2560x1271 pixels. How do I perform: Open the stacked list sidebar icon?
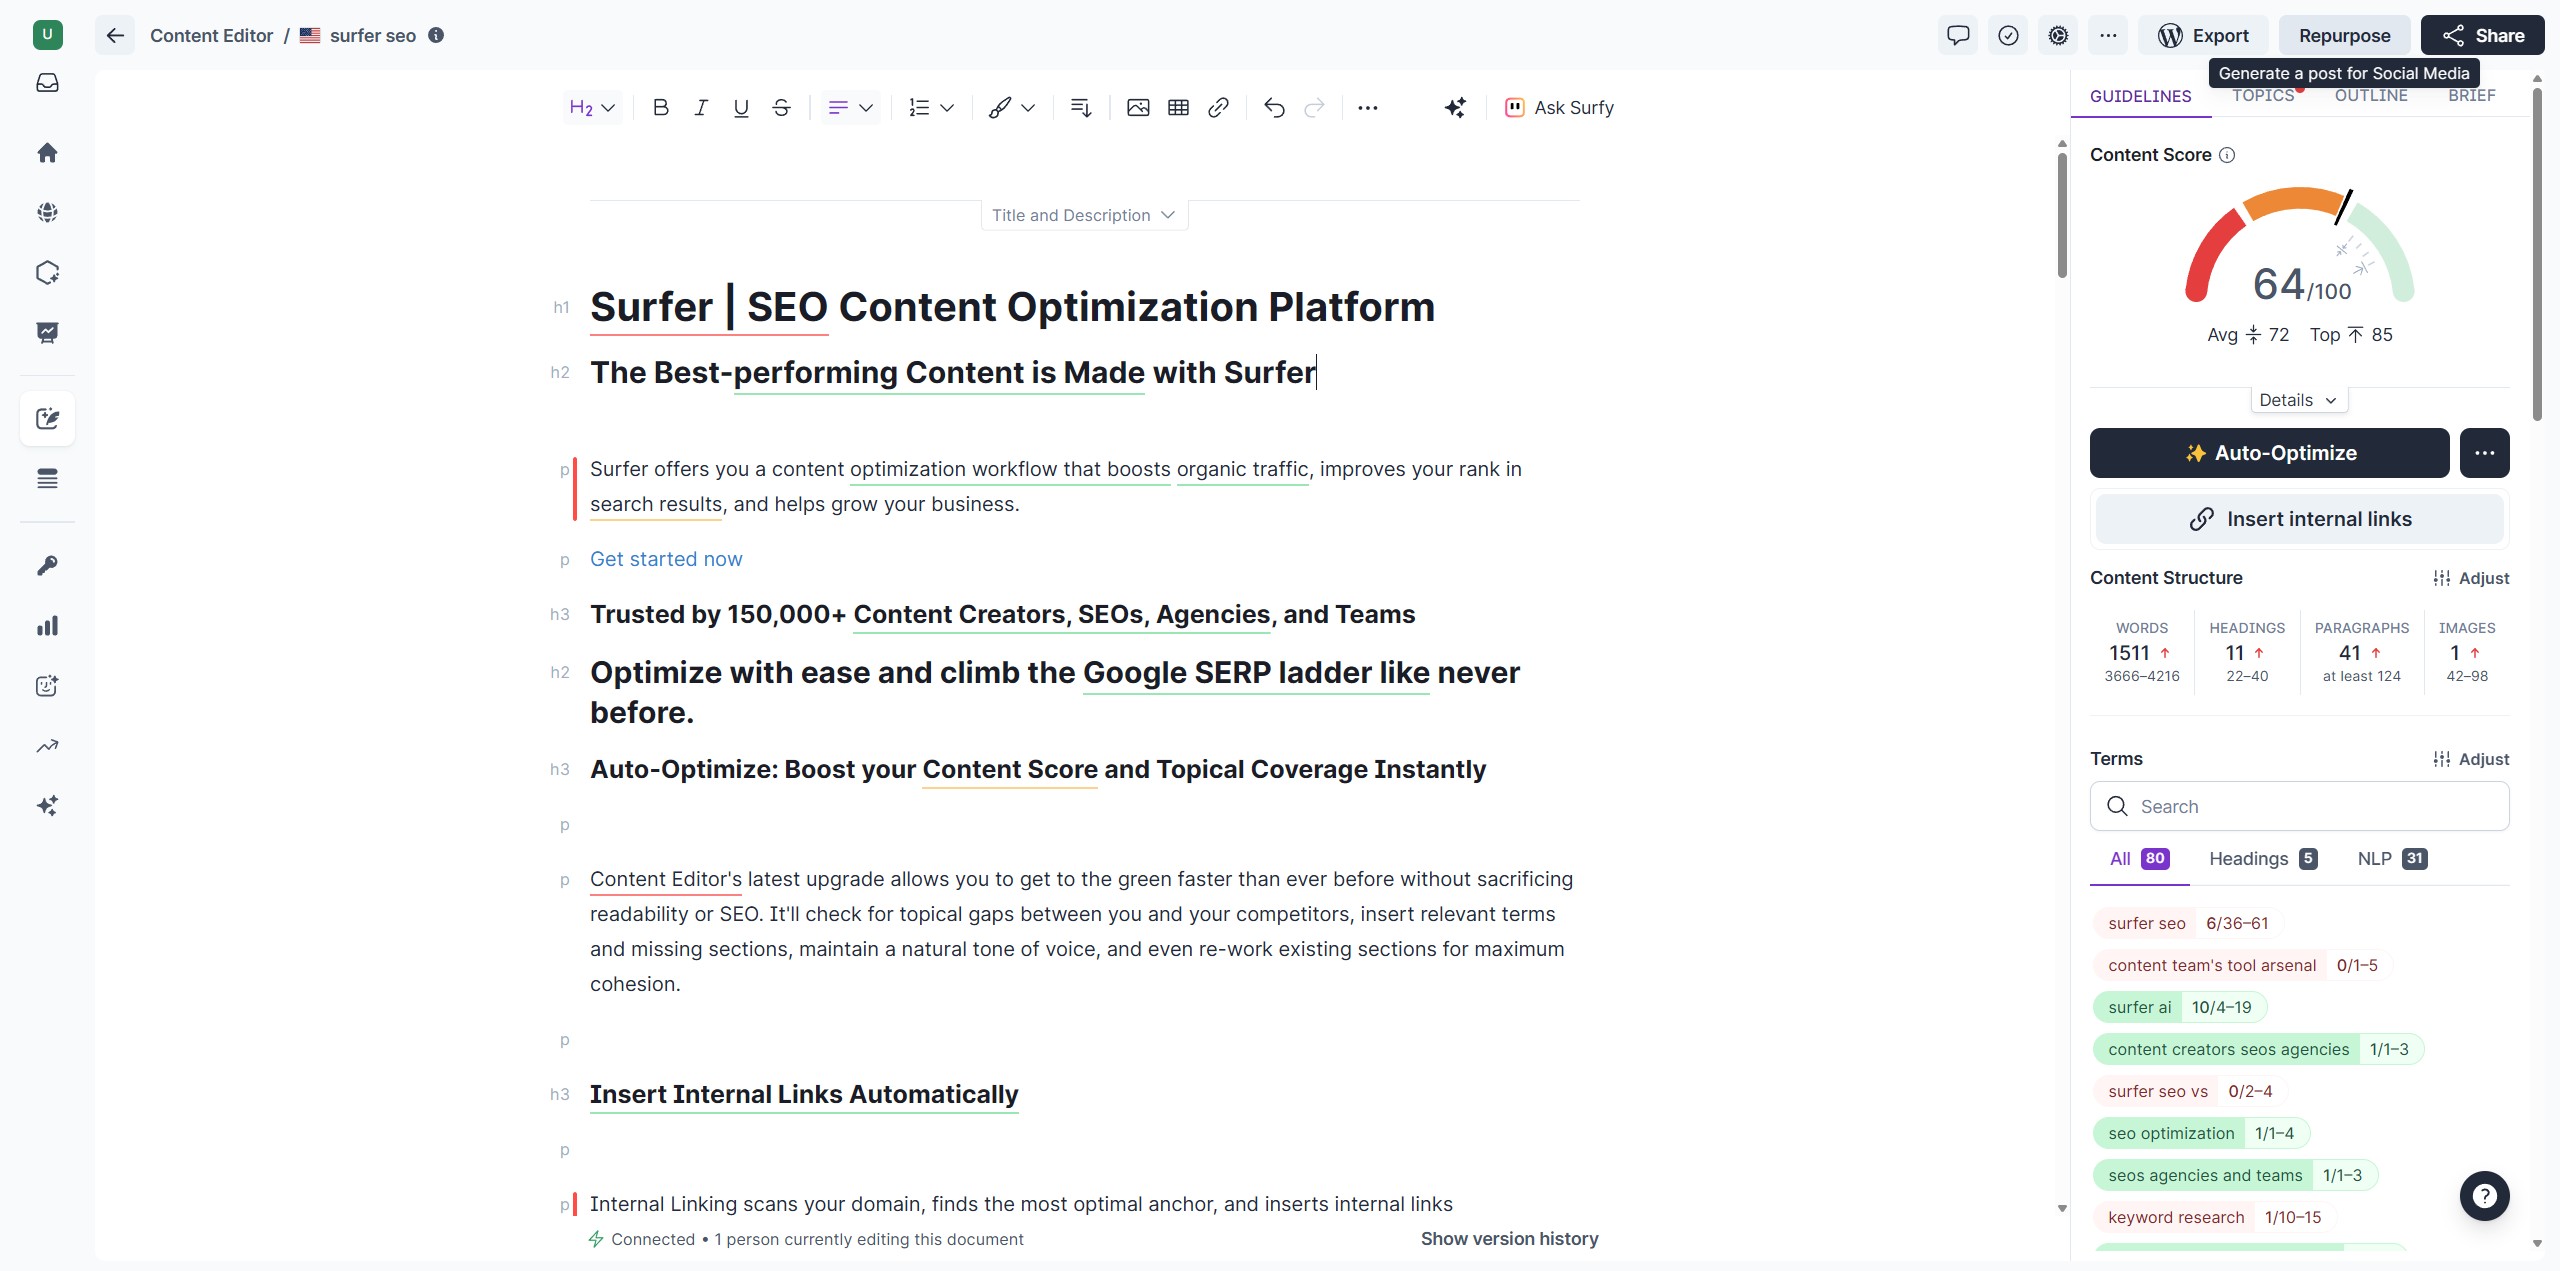47,479
